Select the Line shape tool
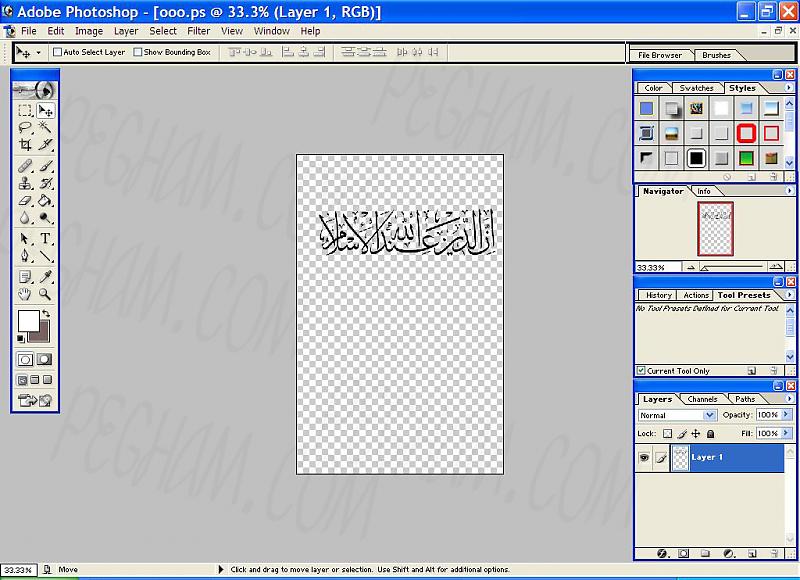Screen dimensions: 800x580 pyautogui.click(x=45, y=256)
